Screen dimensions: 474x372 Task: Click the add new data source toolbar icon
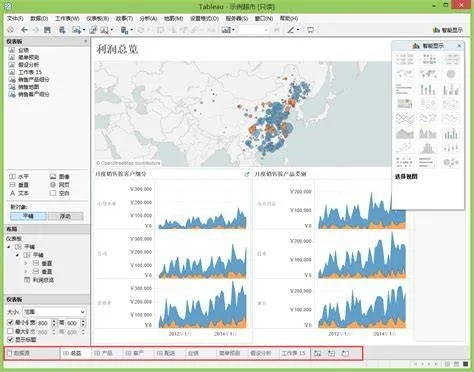click(x=62, y=30)
